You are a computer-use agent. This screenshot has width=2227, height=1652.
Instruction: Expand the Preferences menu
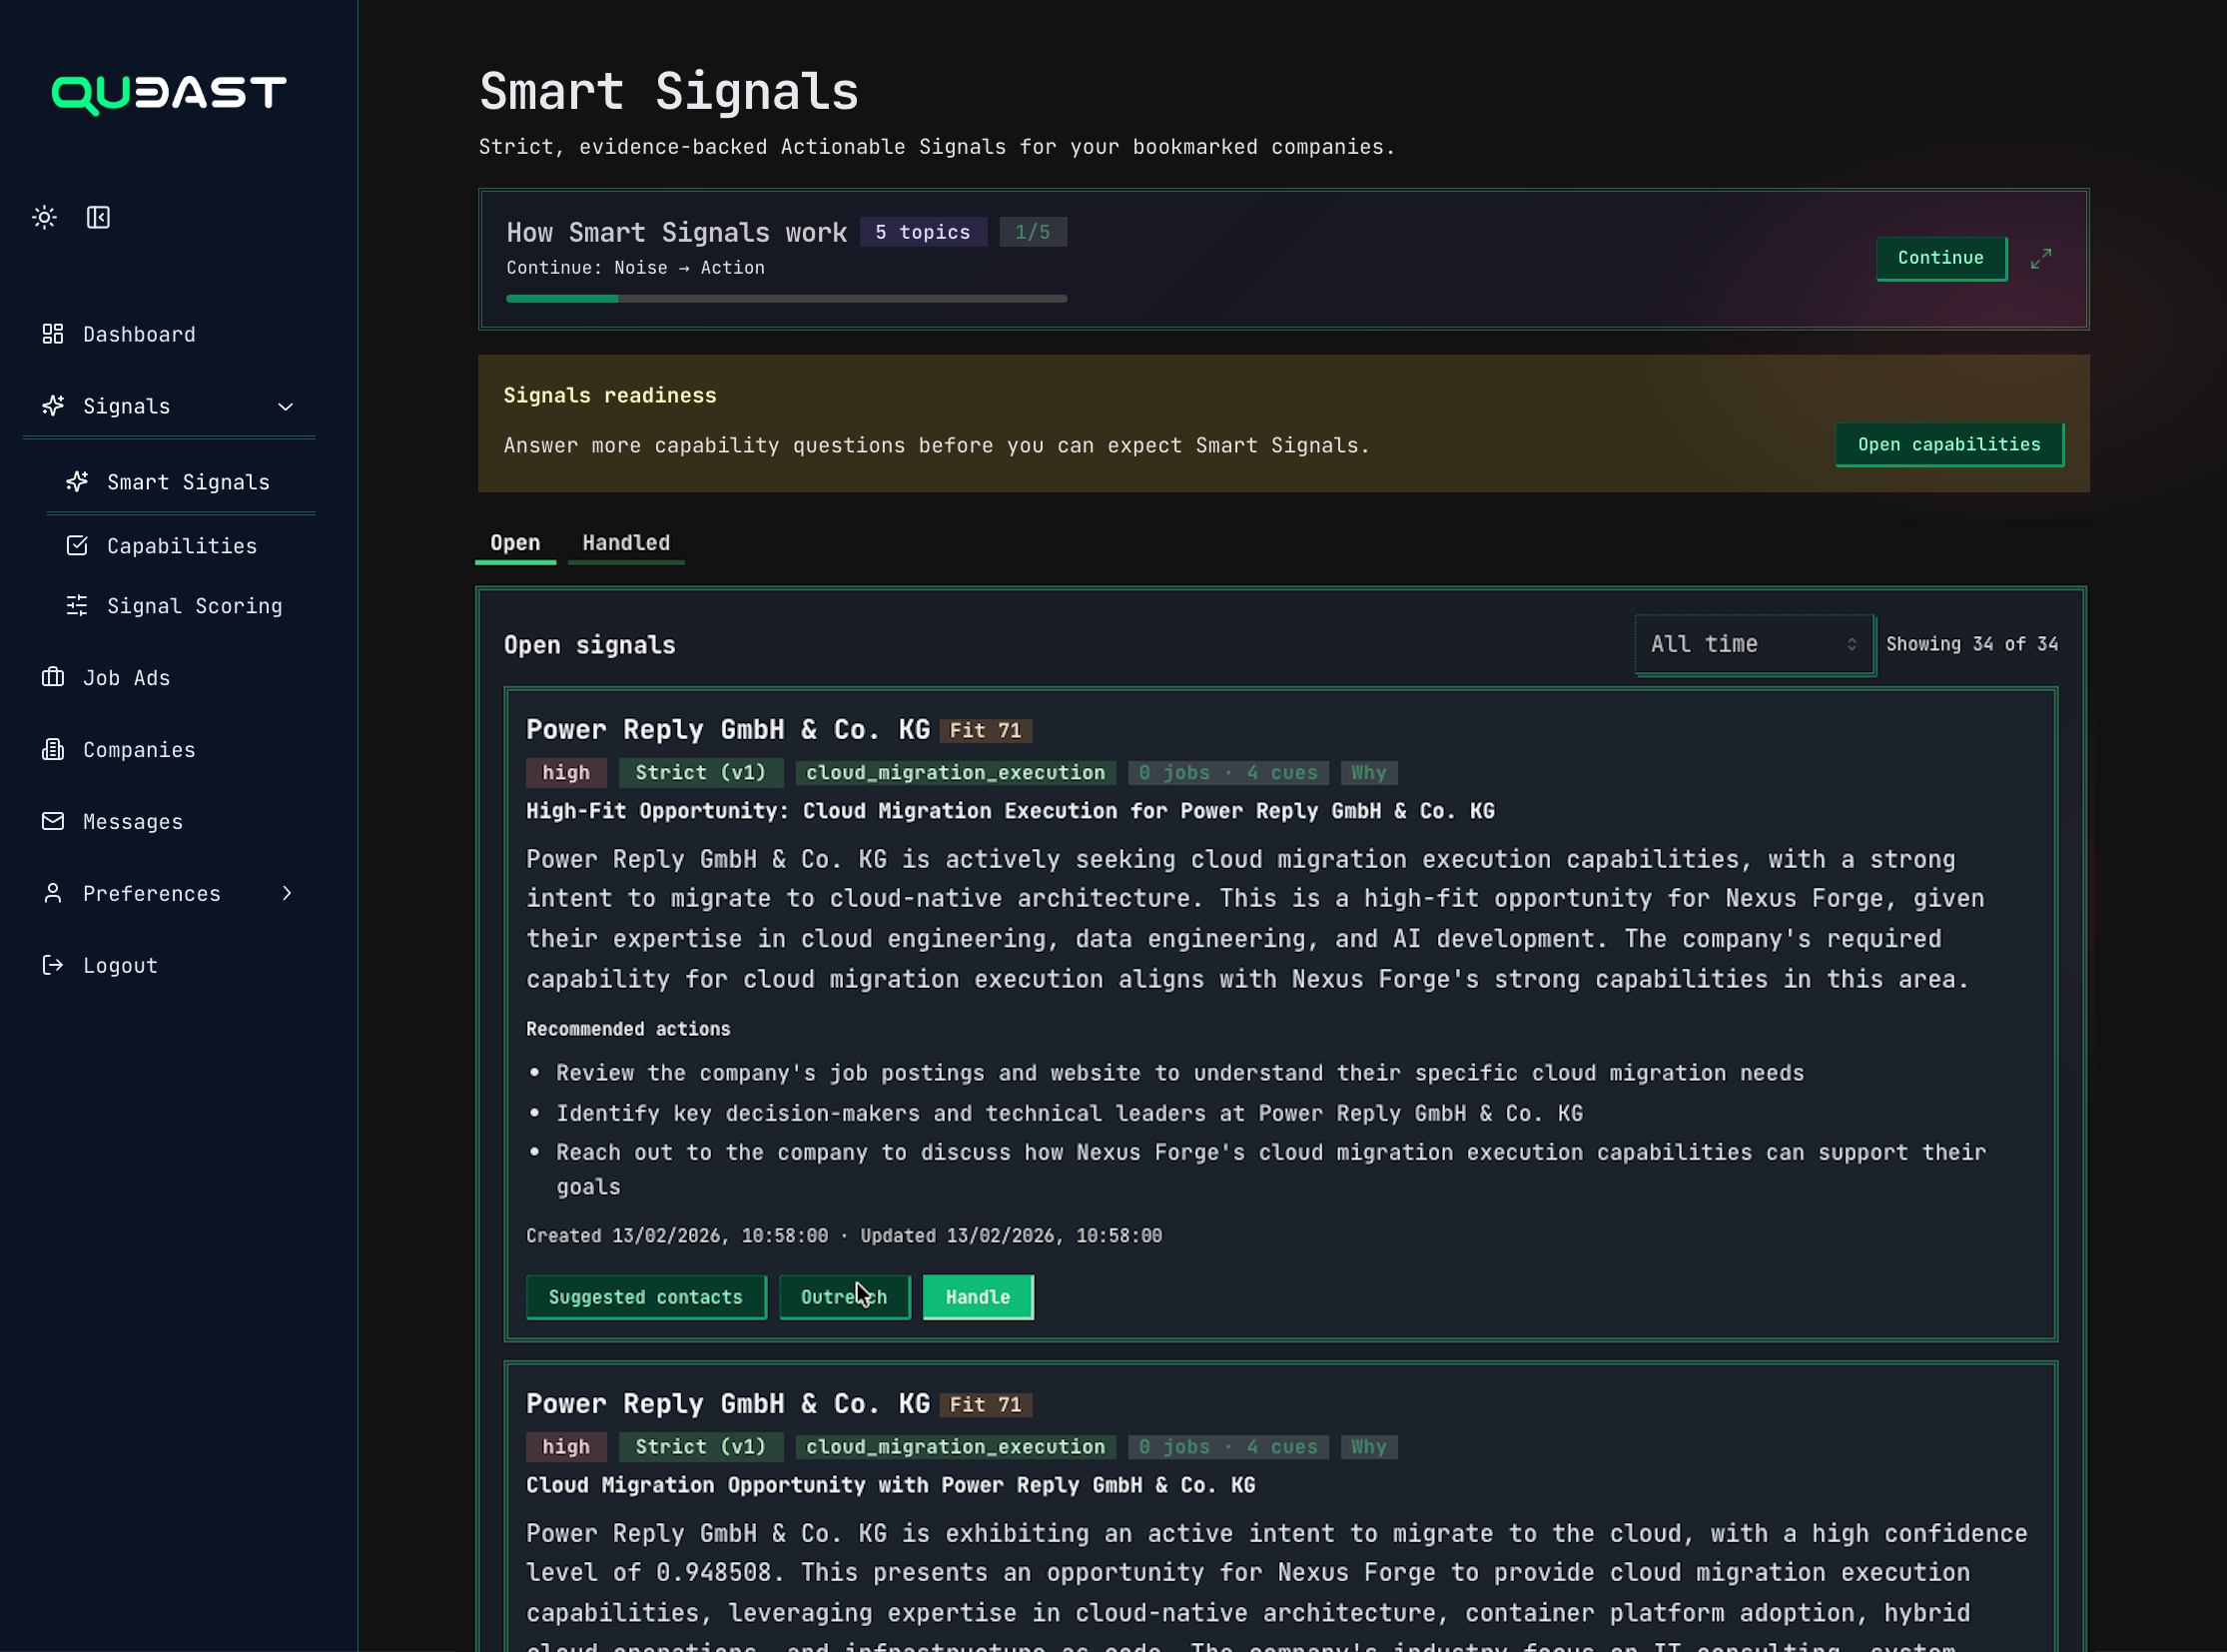pyautogui.click(x=287, y=893)
